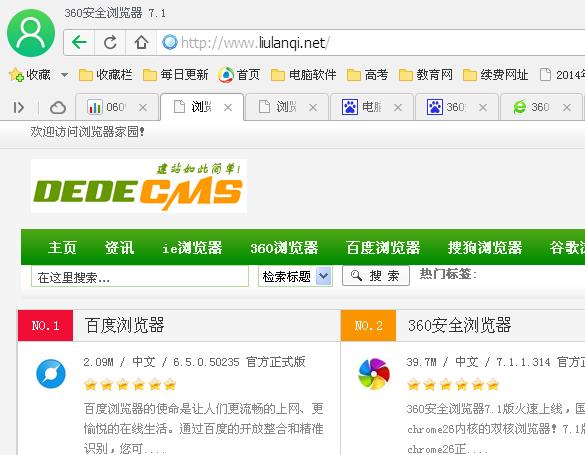Image resolution: width=585 pixels, height=455 pixels.
Task: Open the 每日更新 bookmark folder
Action: click(x=176, y=75)
